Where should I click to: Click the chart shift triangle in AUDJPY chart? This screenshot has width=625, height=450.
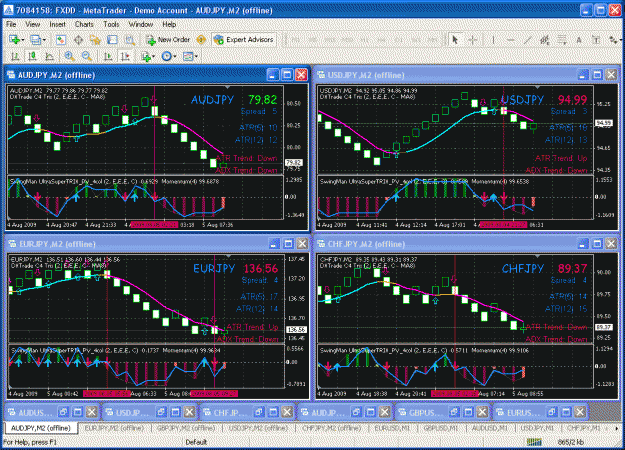click(x=227, y=87)
